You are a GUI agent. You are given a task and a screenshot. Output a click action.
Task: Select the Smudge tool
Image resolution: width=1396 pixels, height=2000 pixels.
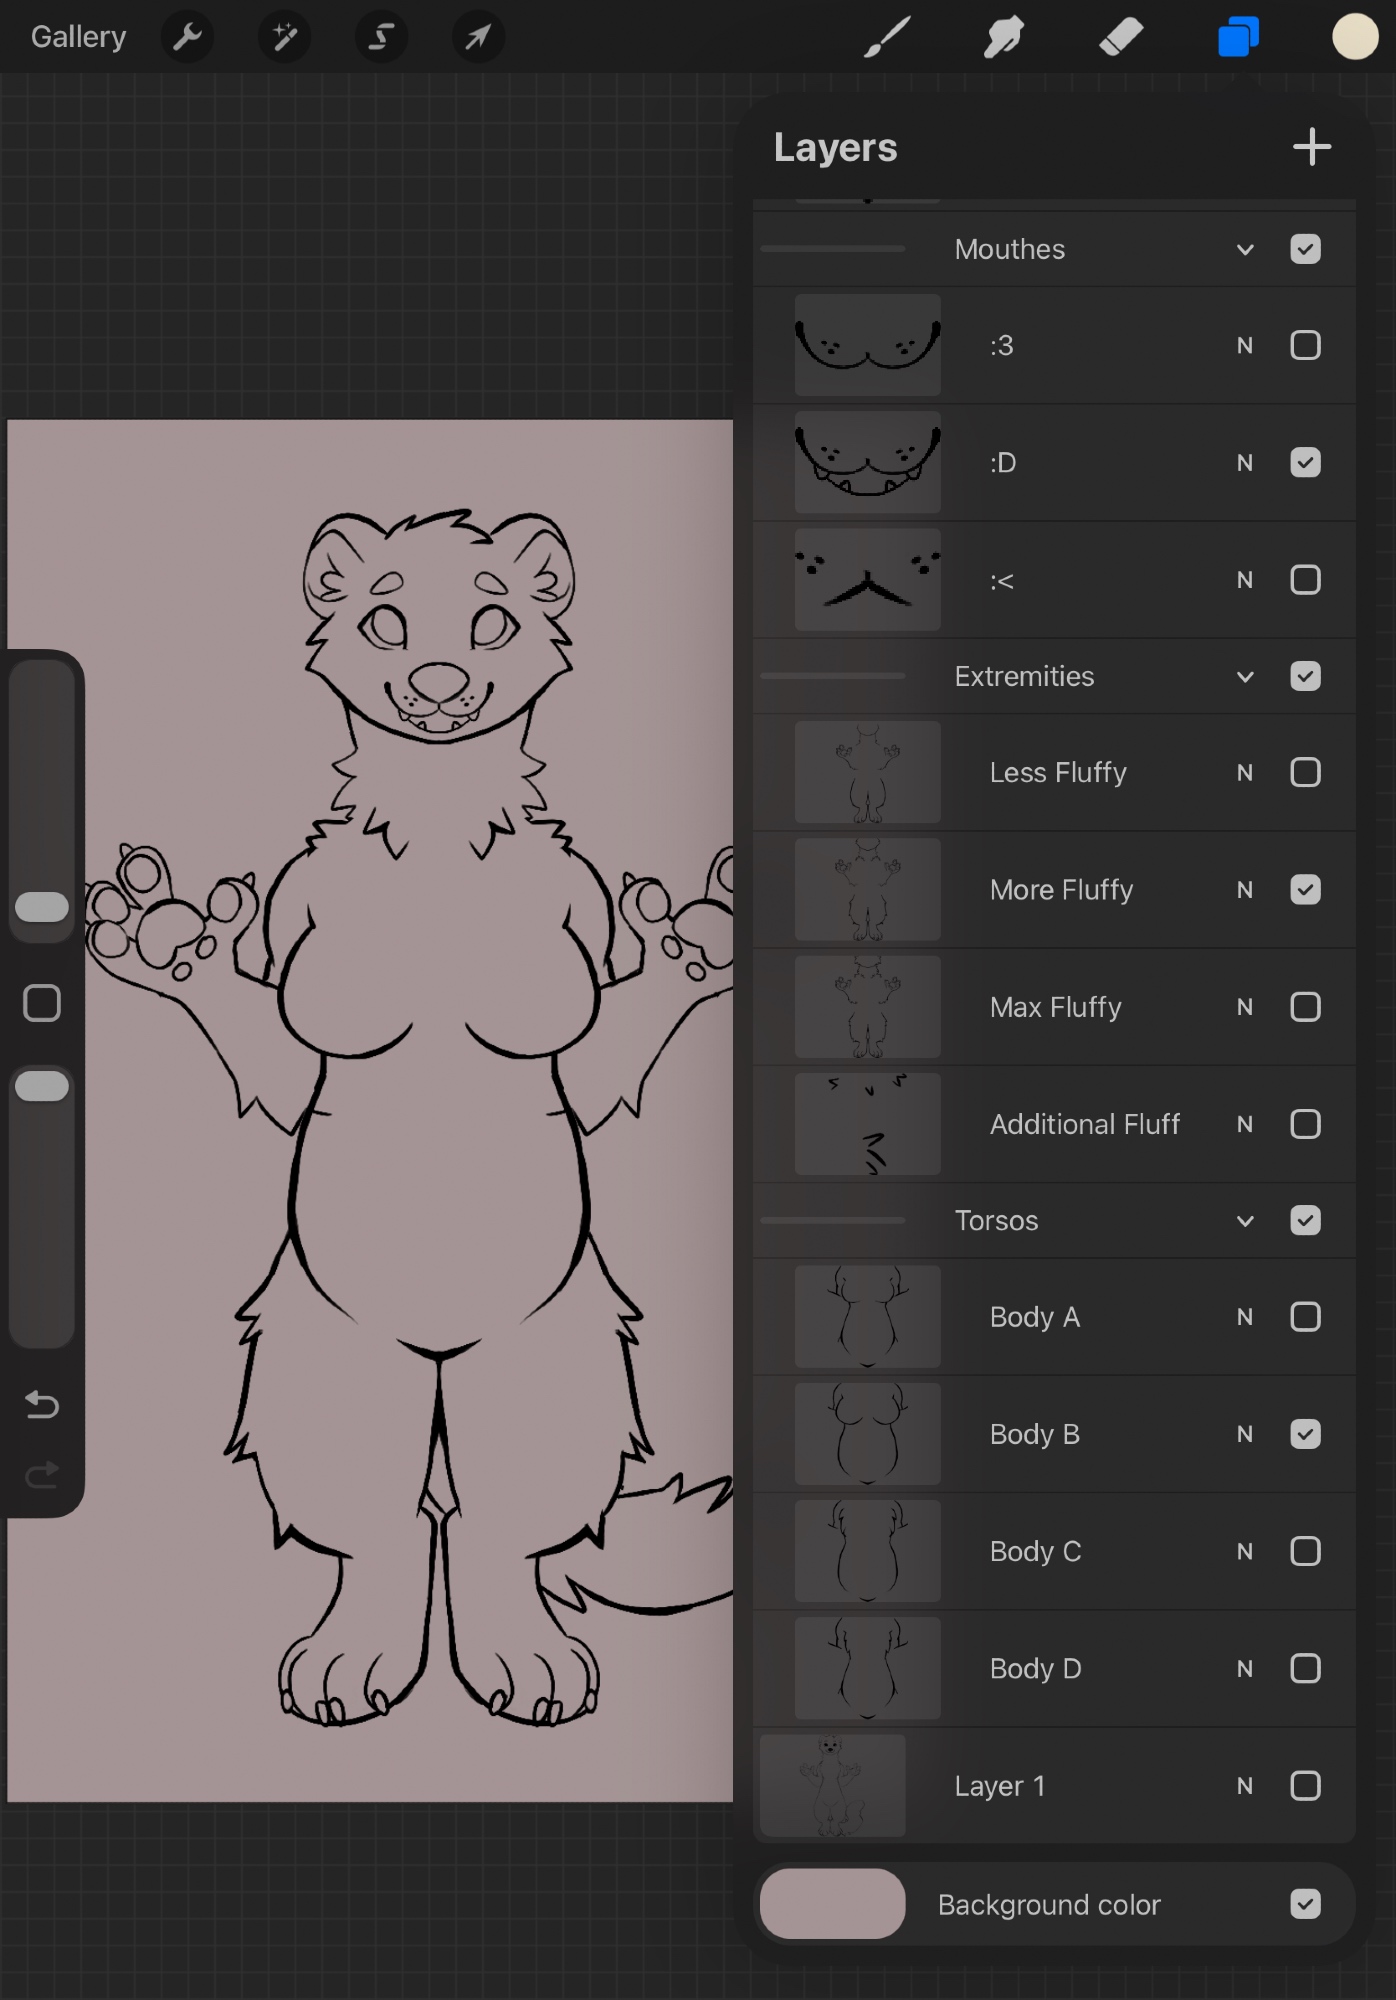(x=1004, y=38)
